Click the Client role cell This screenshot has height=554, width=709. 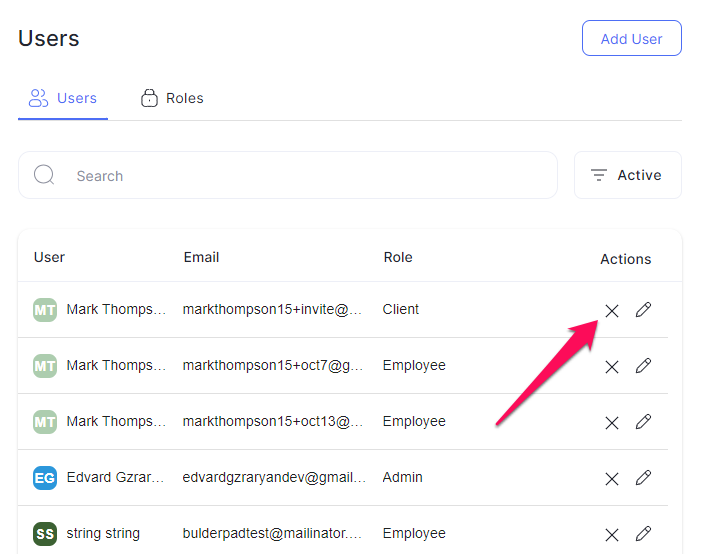pos(401,309)
